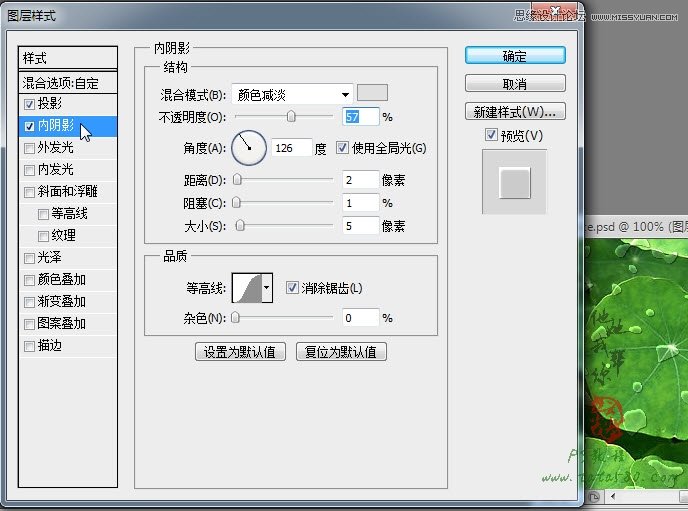Viewport: 688px width, 511px height.
Task: Enable the 光泽 checkbox
Action: 29,258
